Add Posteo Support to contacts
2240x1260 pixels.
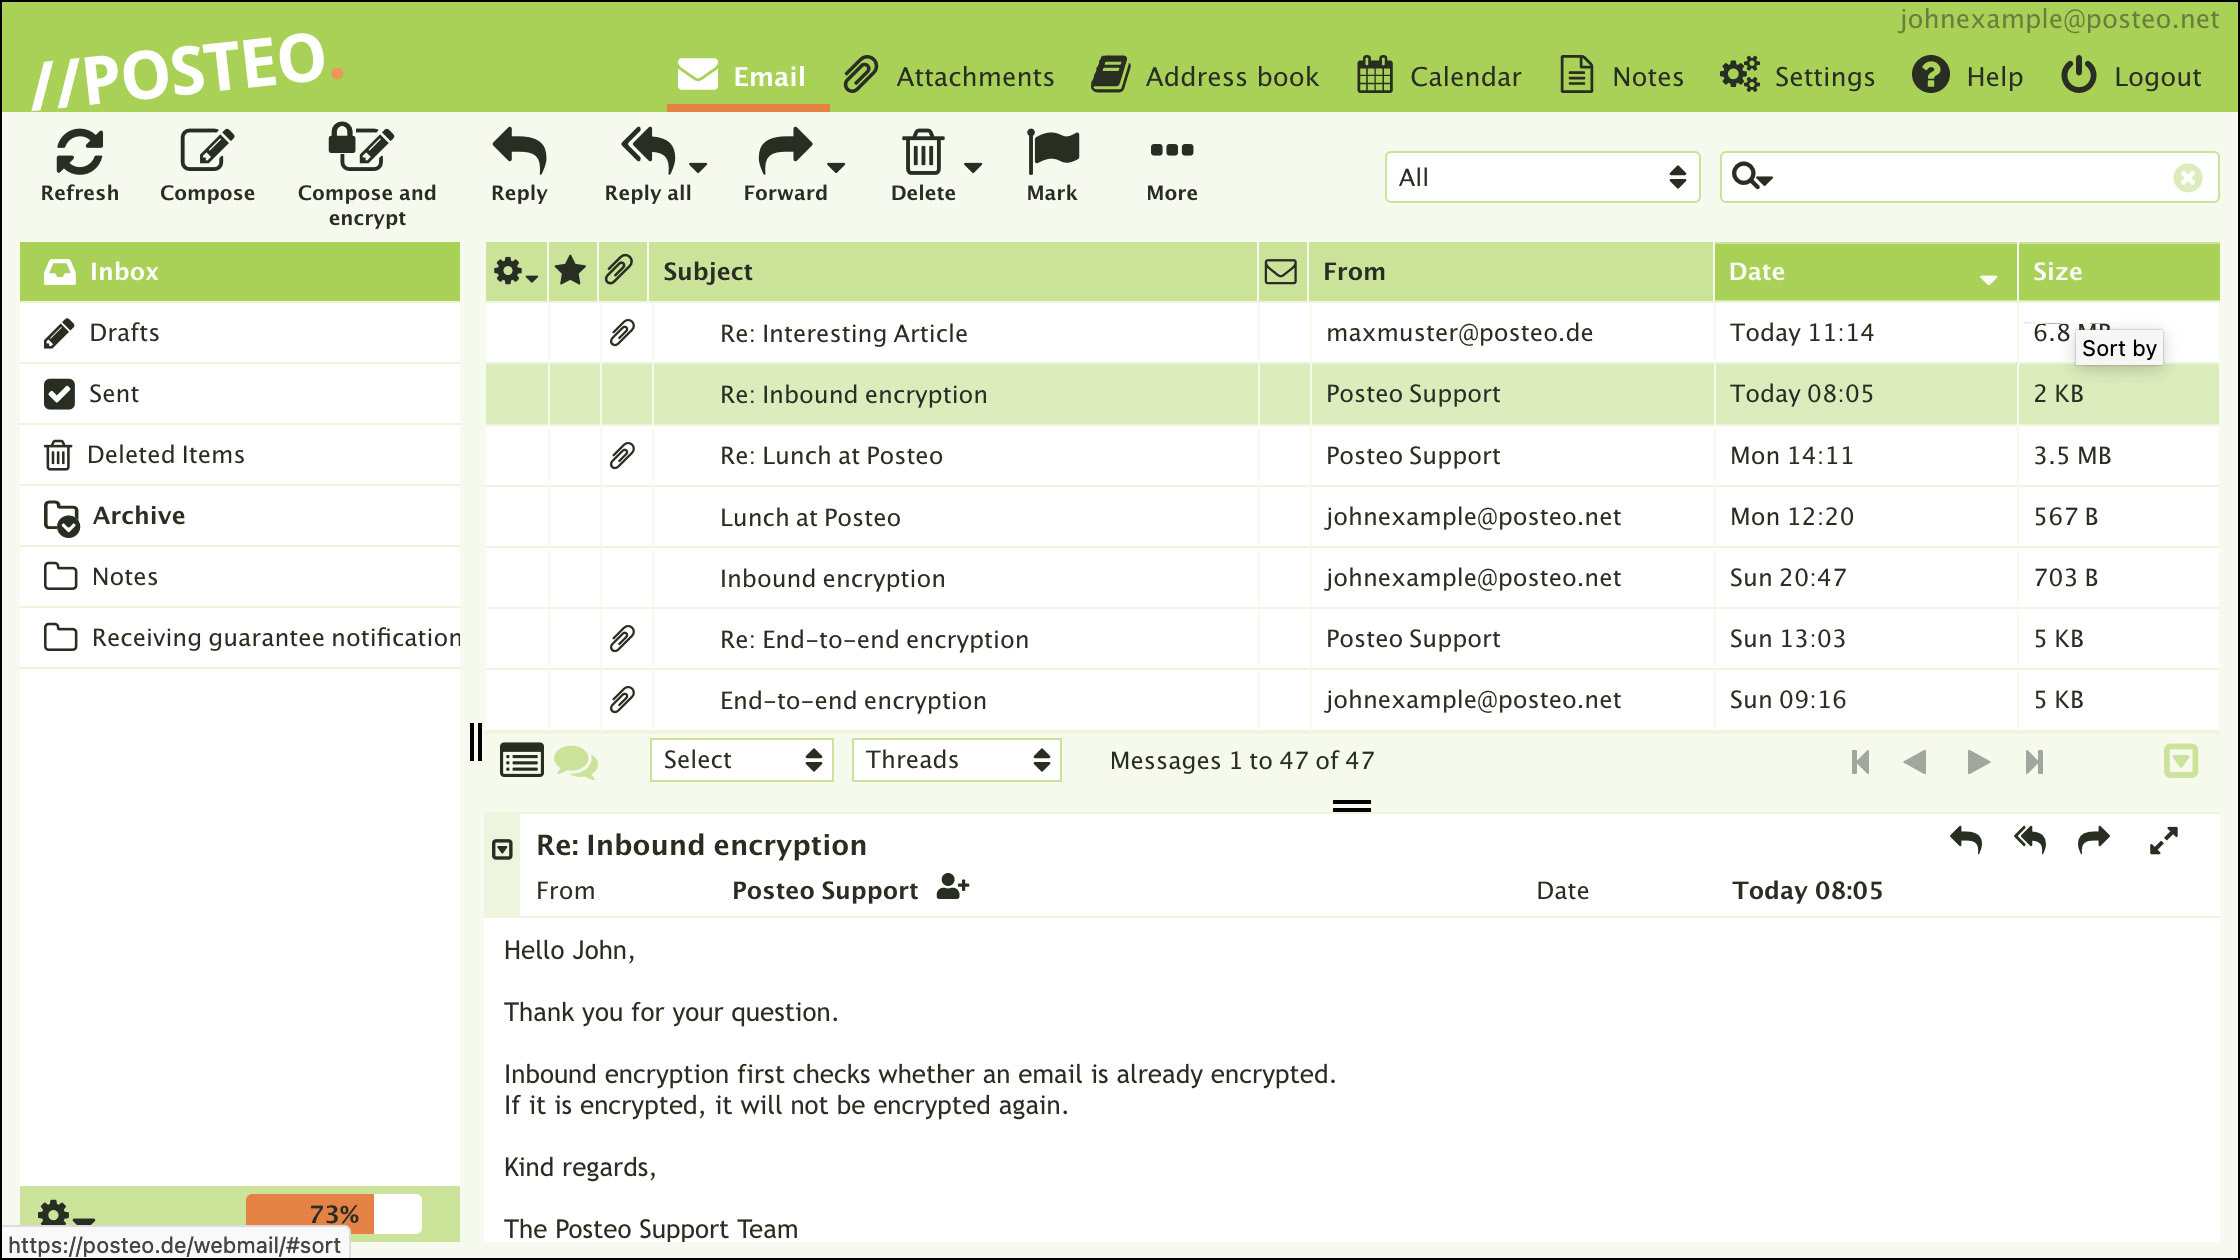pyautogui.click(x=952, y=887)
